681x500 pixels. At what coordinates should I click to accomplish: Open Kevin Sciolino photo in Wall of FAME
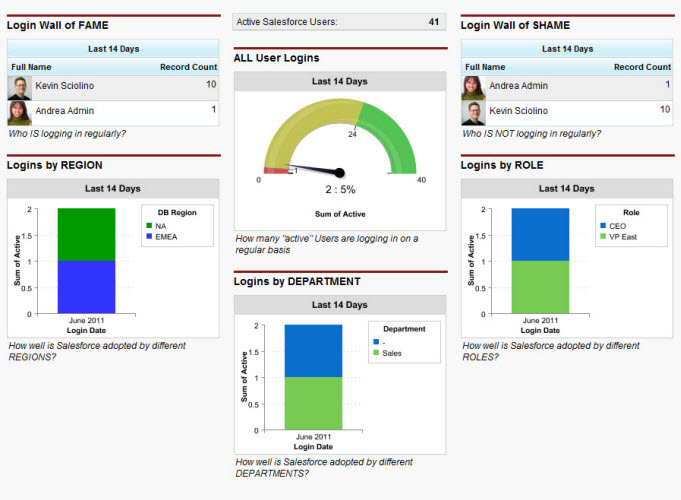(20, 88)
